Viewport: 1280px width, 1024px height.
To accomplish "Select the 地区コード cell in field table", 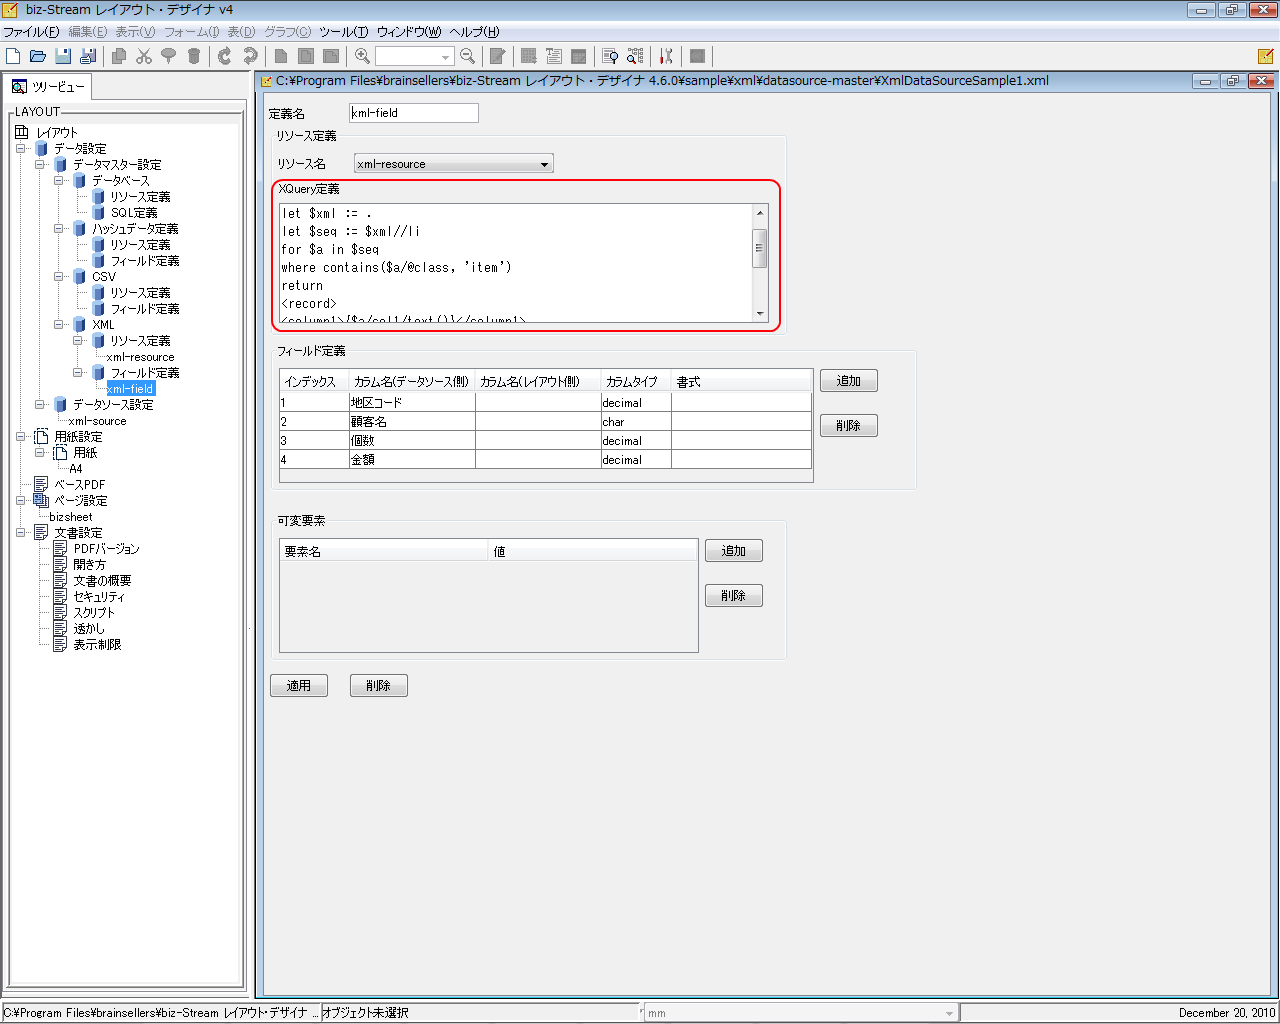I will (412, 403).
